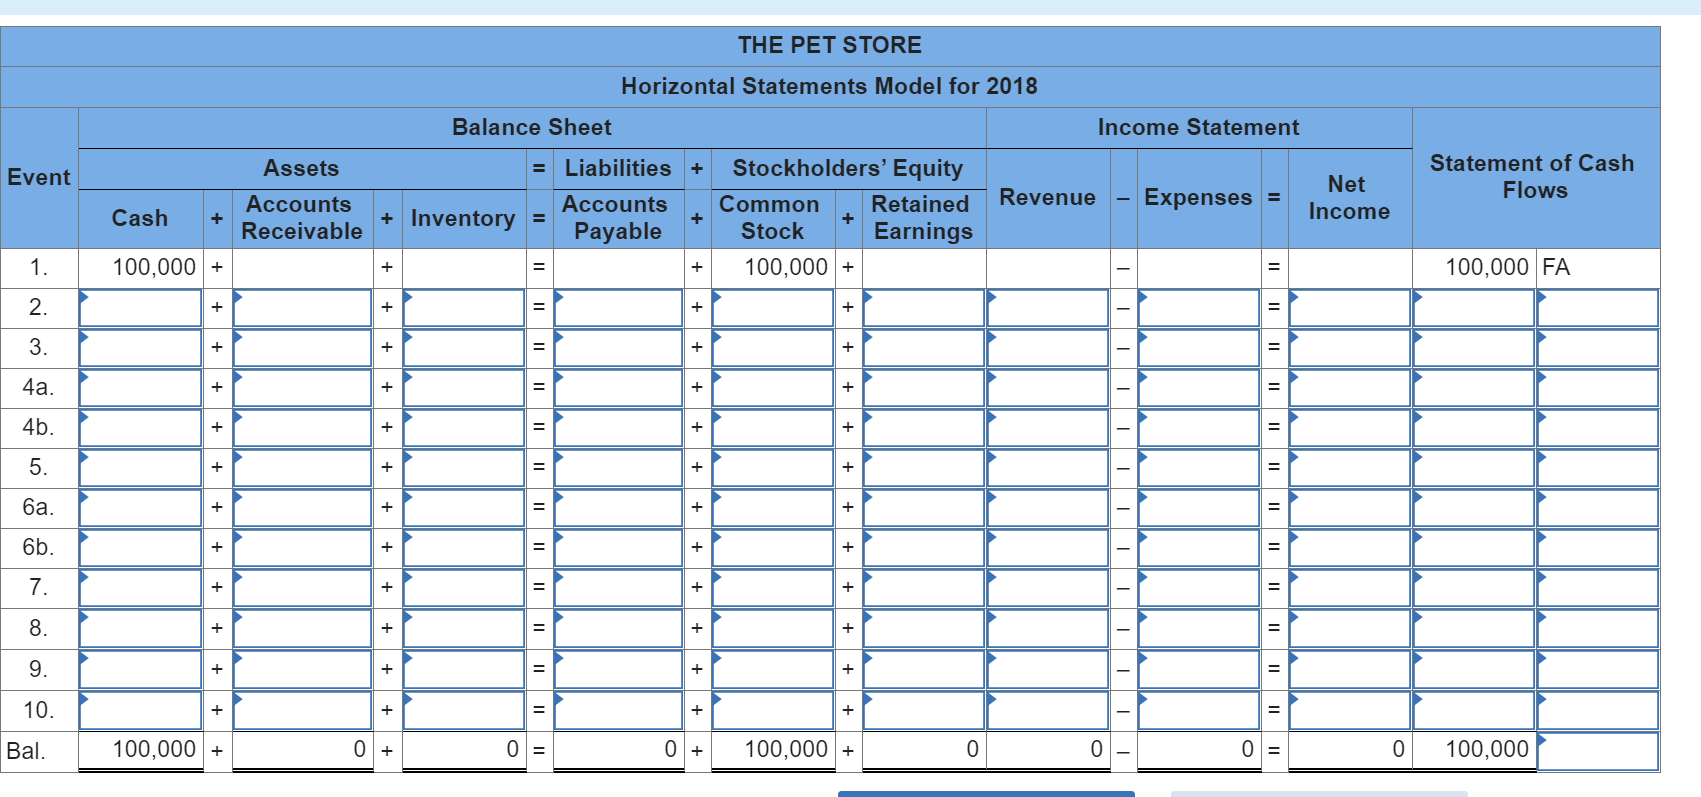The height and width of the screenshot is (797, 1701).
Task: Select the Common Stock cell for event 4a
Action: (x=773, y=388)
